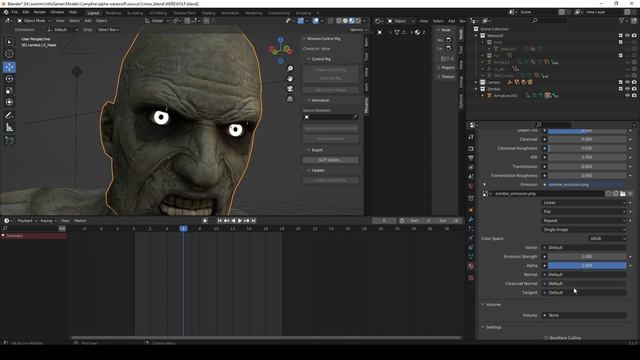This screenshot has height=360, width=640.
Task: Enable the Backface Culling checkbox
Action: coord(546,338)
